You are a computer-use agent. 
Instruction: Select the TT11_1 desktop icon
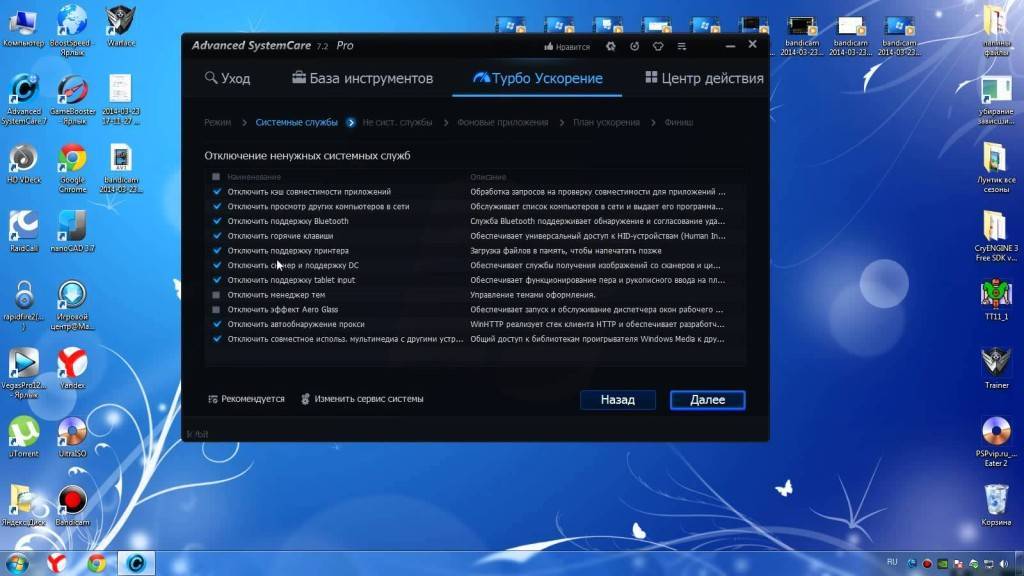996,300
